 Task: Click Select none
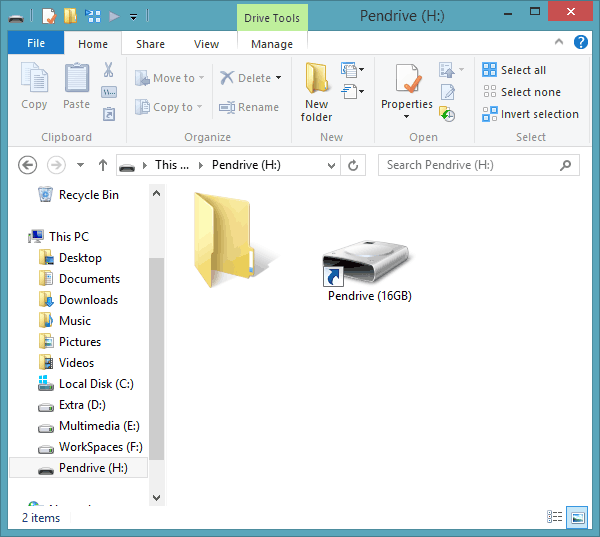pyautogui.click(x=522, y=92)
